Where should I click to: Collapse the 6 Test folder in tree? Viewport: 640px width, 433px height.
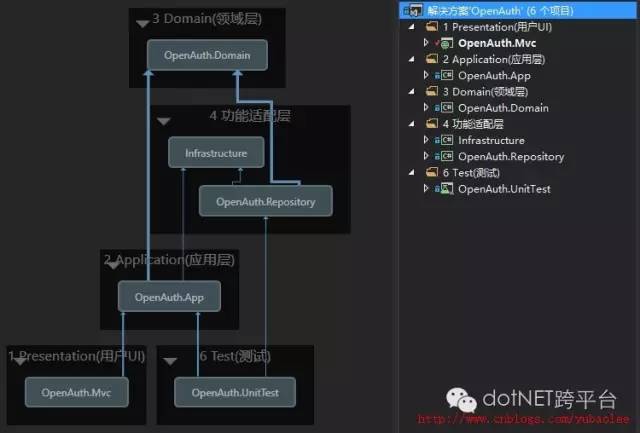pos(412,172)
